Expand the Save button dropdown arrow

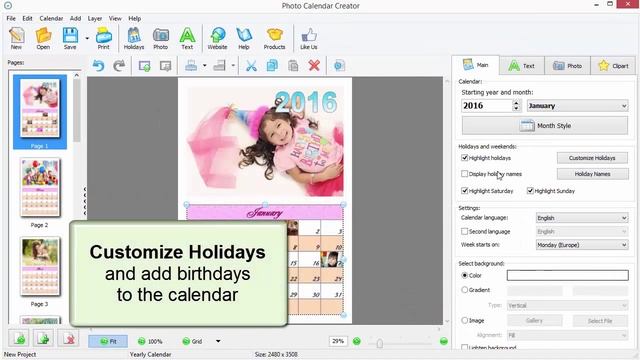click(87, 38)
